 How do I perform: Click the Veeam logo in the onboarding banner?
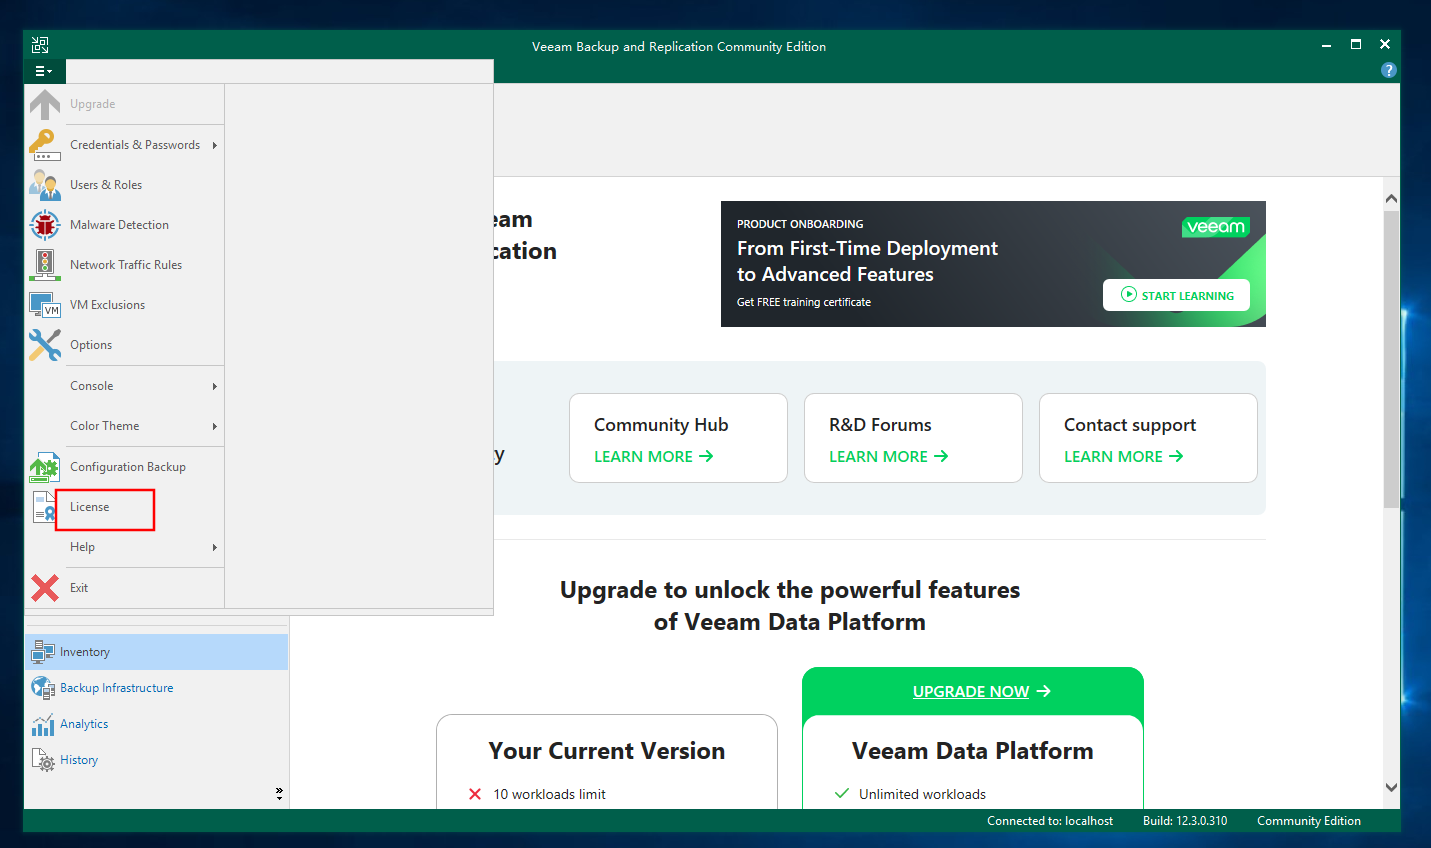click(x=1216, y=227)
